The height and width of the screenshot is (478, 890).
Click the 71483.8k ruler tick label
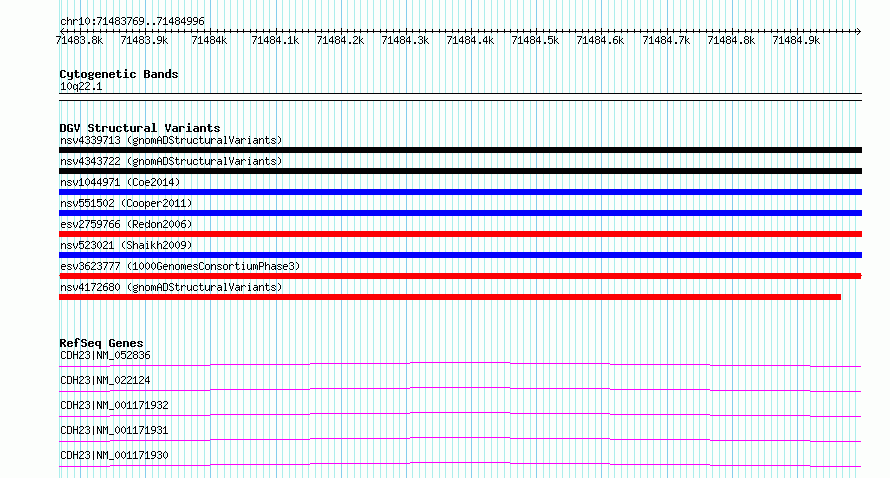[x=79, y=40]
